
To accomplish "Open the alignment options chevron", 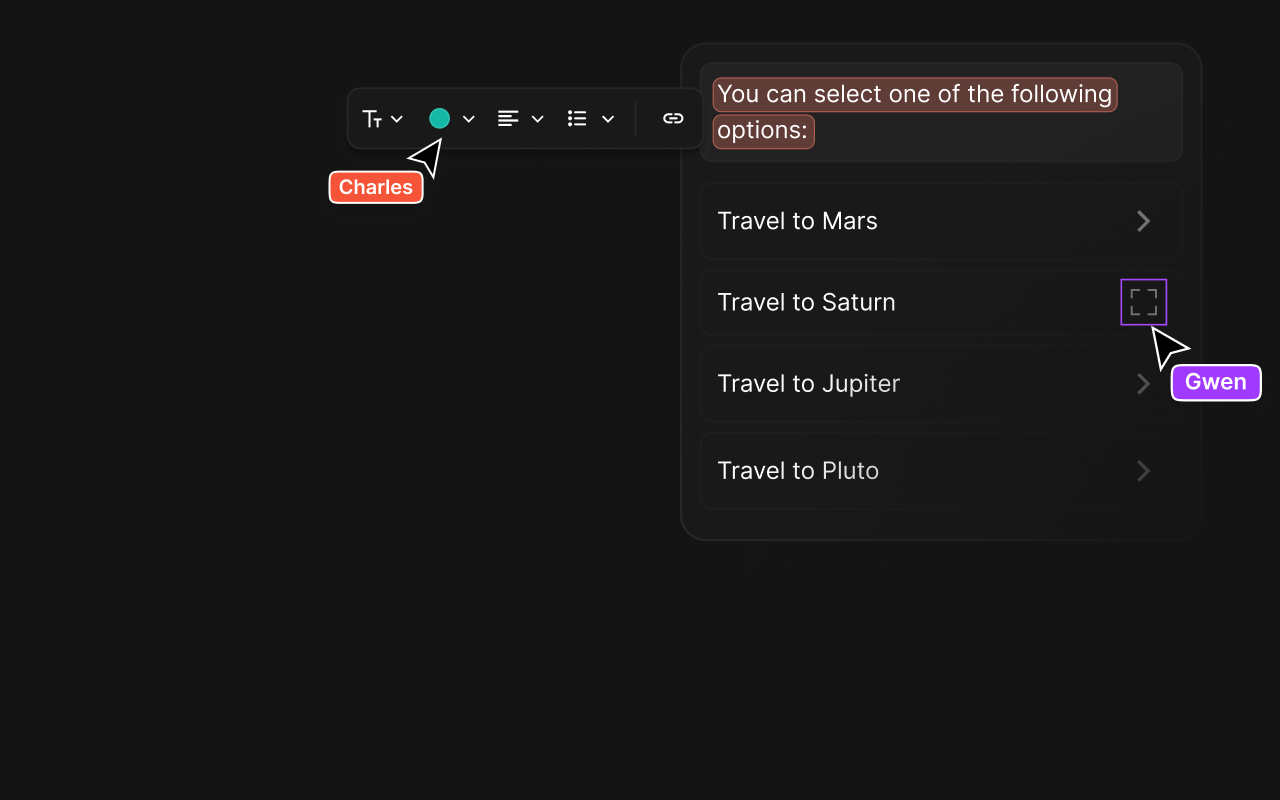I will (x=538, y=119).
